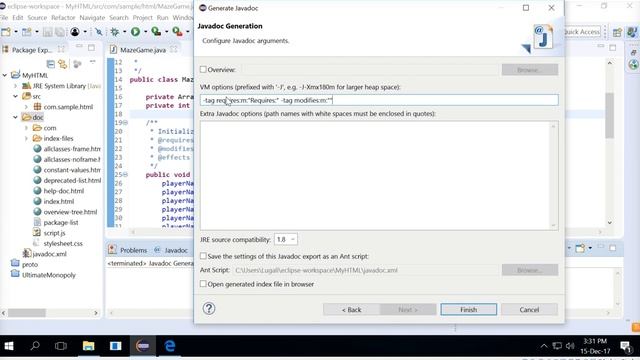Click the volume icon in system tray
640x360 pixels.
pyautogui.click(x=570, y=346)
